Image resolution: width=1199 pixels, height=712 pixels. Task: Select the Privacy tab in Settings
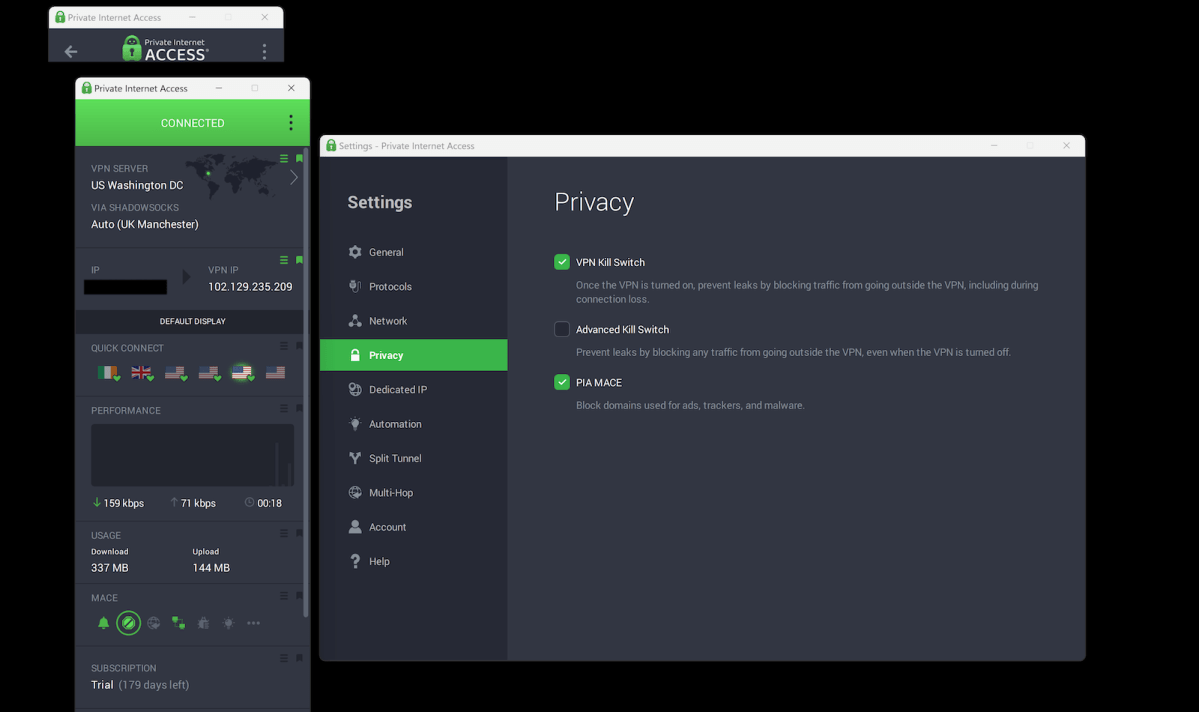(x=413, y=355)
